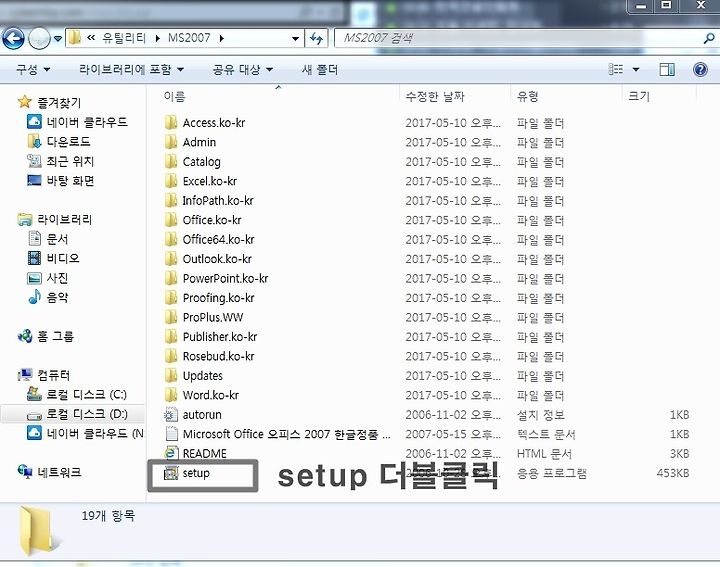Select the Proofing.ko-kr folder icon
Image resolution: width=720 pixels, height=567 pixels.
coord(171,298)
